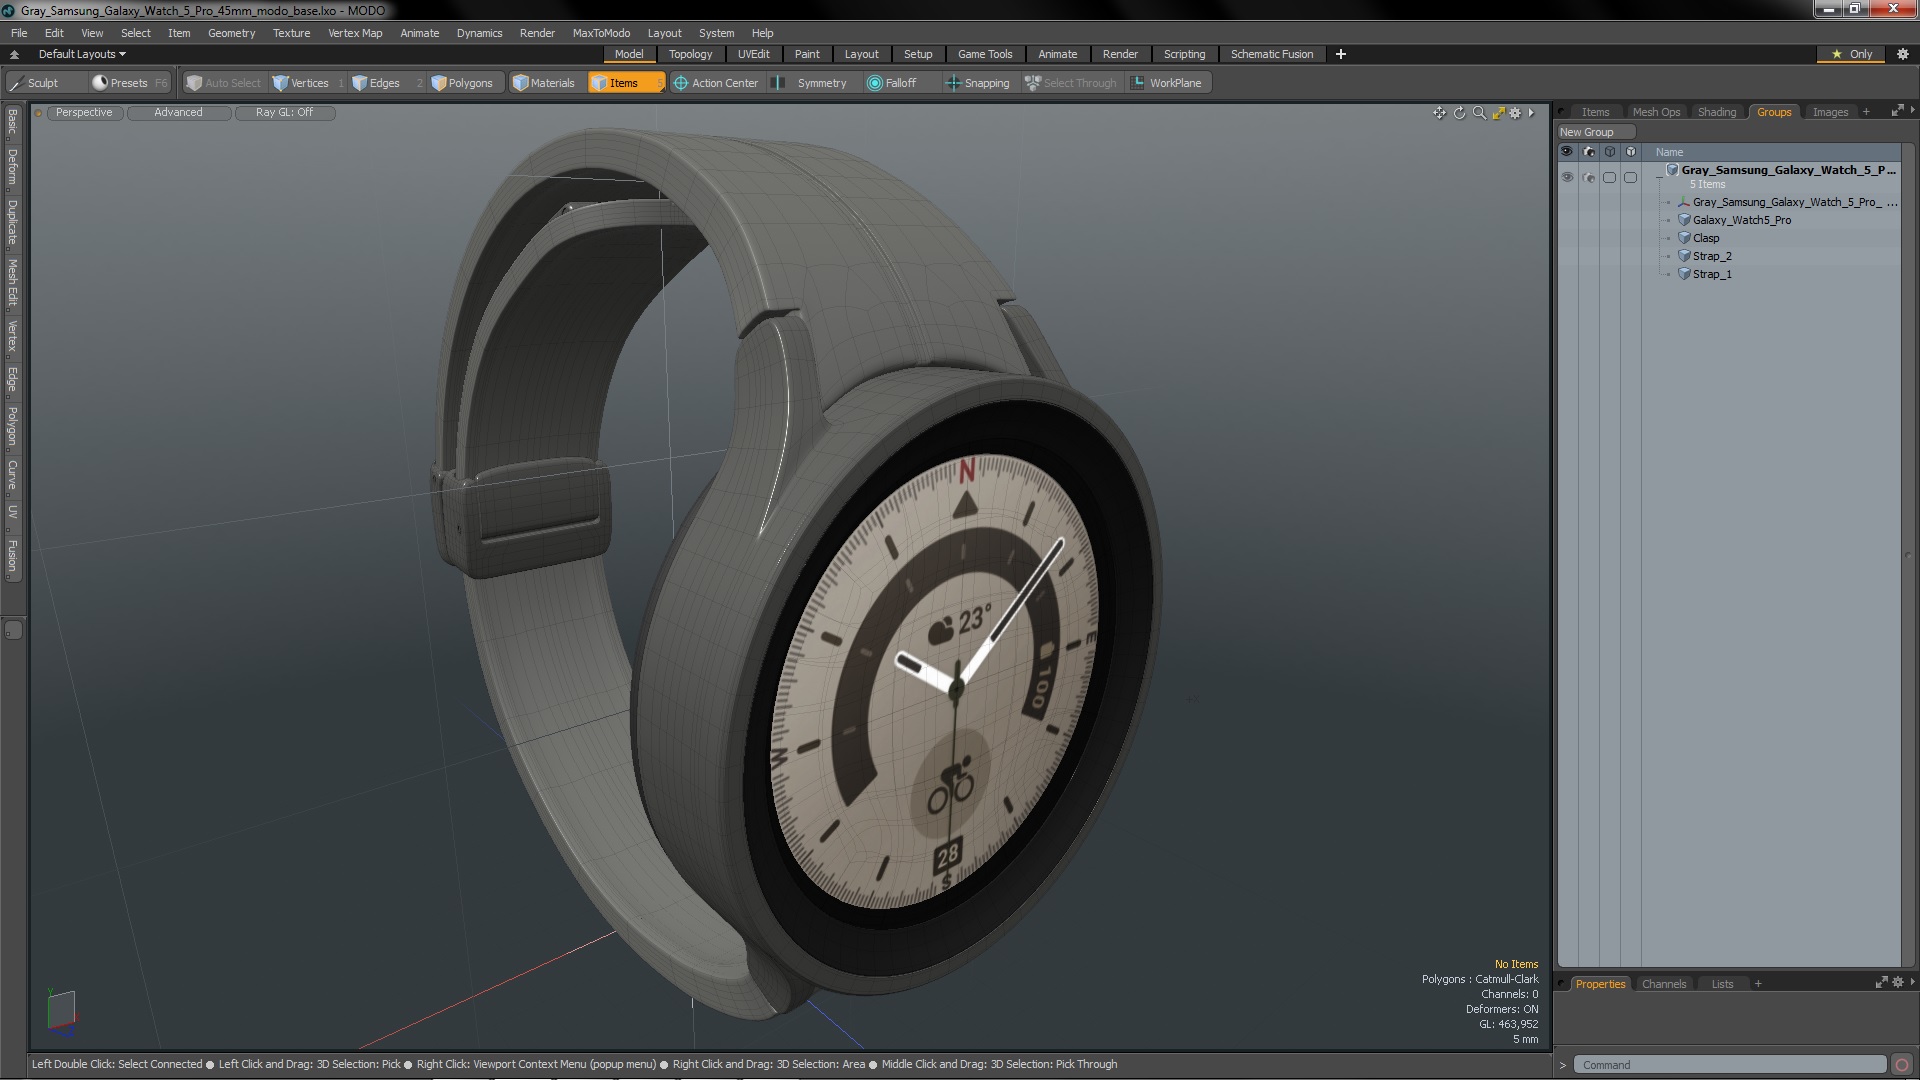Toggle Ray GL: Off button
The height and width of the screenshot is (1080, 1920).
[284, 113]
